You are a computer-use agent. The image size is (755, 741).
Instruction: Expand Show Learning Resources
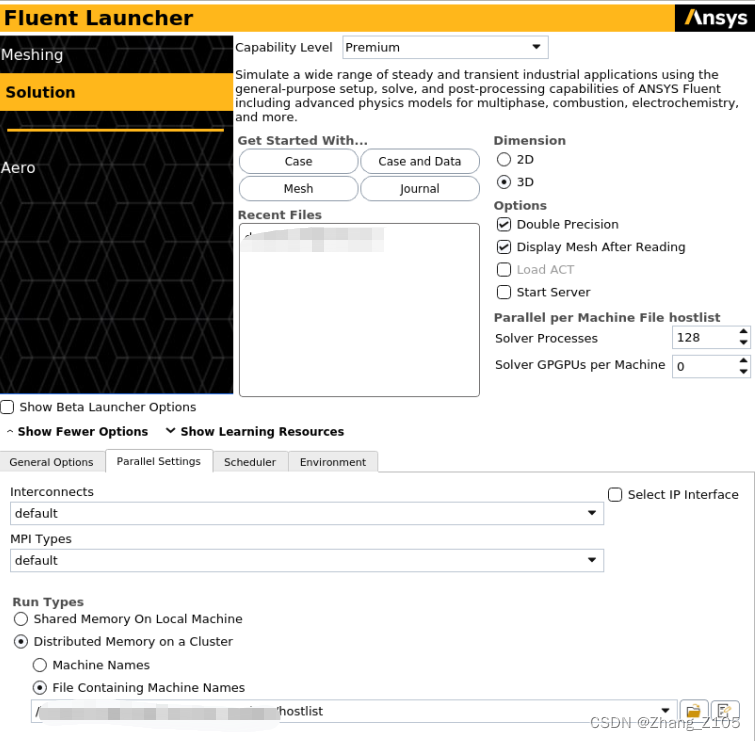[255, 432]
